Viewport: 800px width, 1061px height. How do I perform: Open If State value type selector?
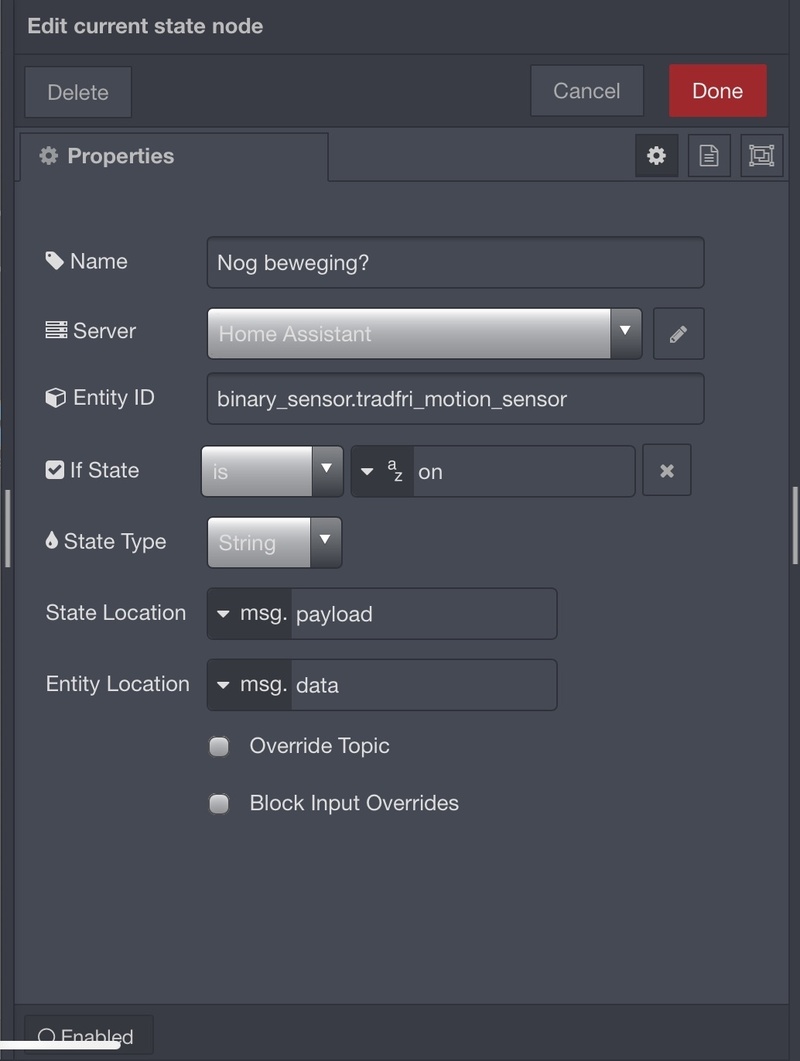coord(381,471)
